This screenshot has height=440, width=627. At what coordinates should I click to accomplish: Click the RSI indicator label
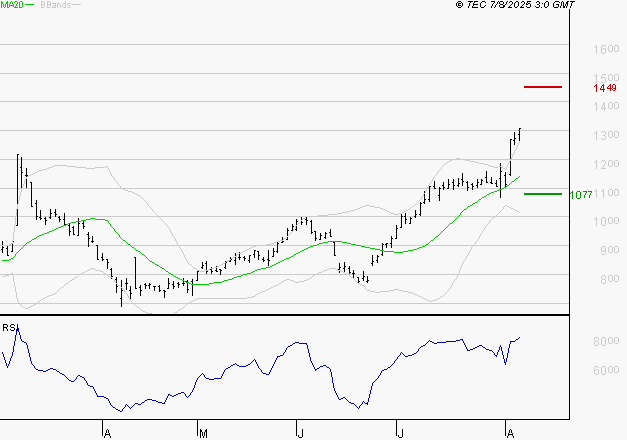click(8, 327)
